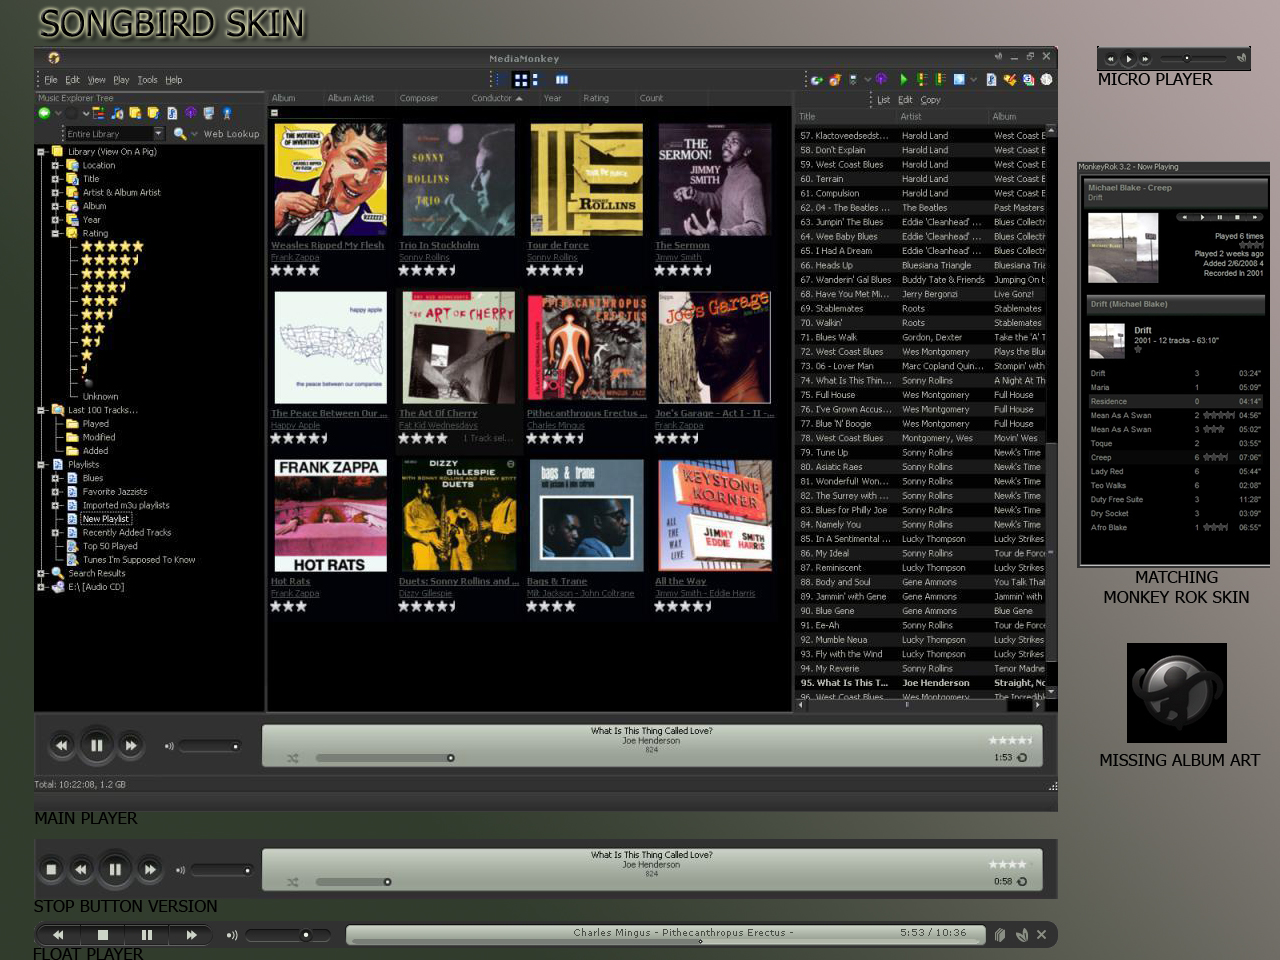Mute the main player via speaker icon
Screen dimensions: 1280x960
pyautogui.click(x=169, y=746)
